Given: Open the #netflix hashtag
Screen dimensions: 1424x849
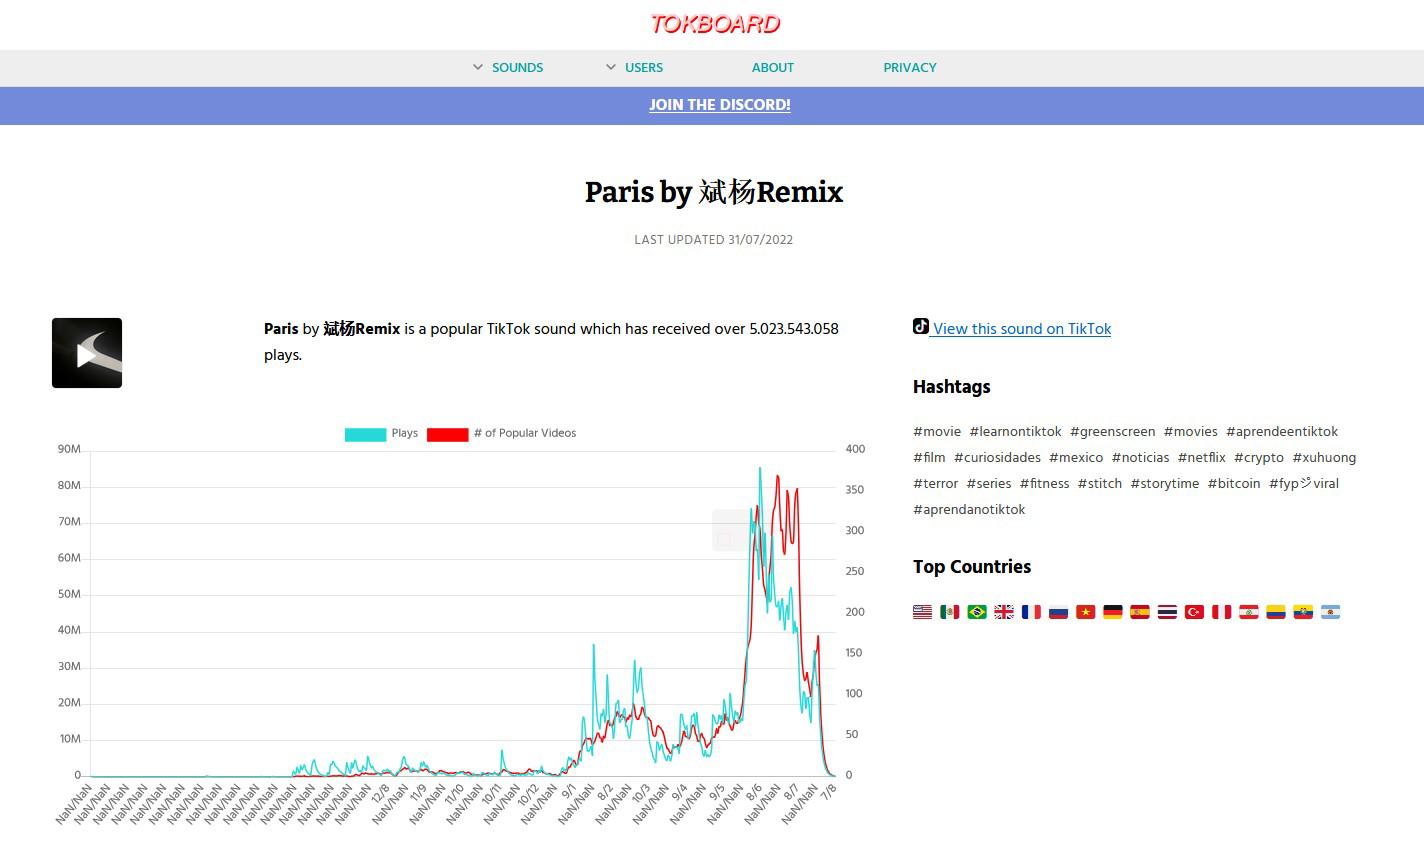Looking at the screenshot, I should tap(1201, 458).
